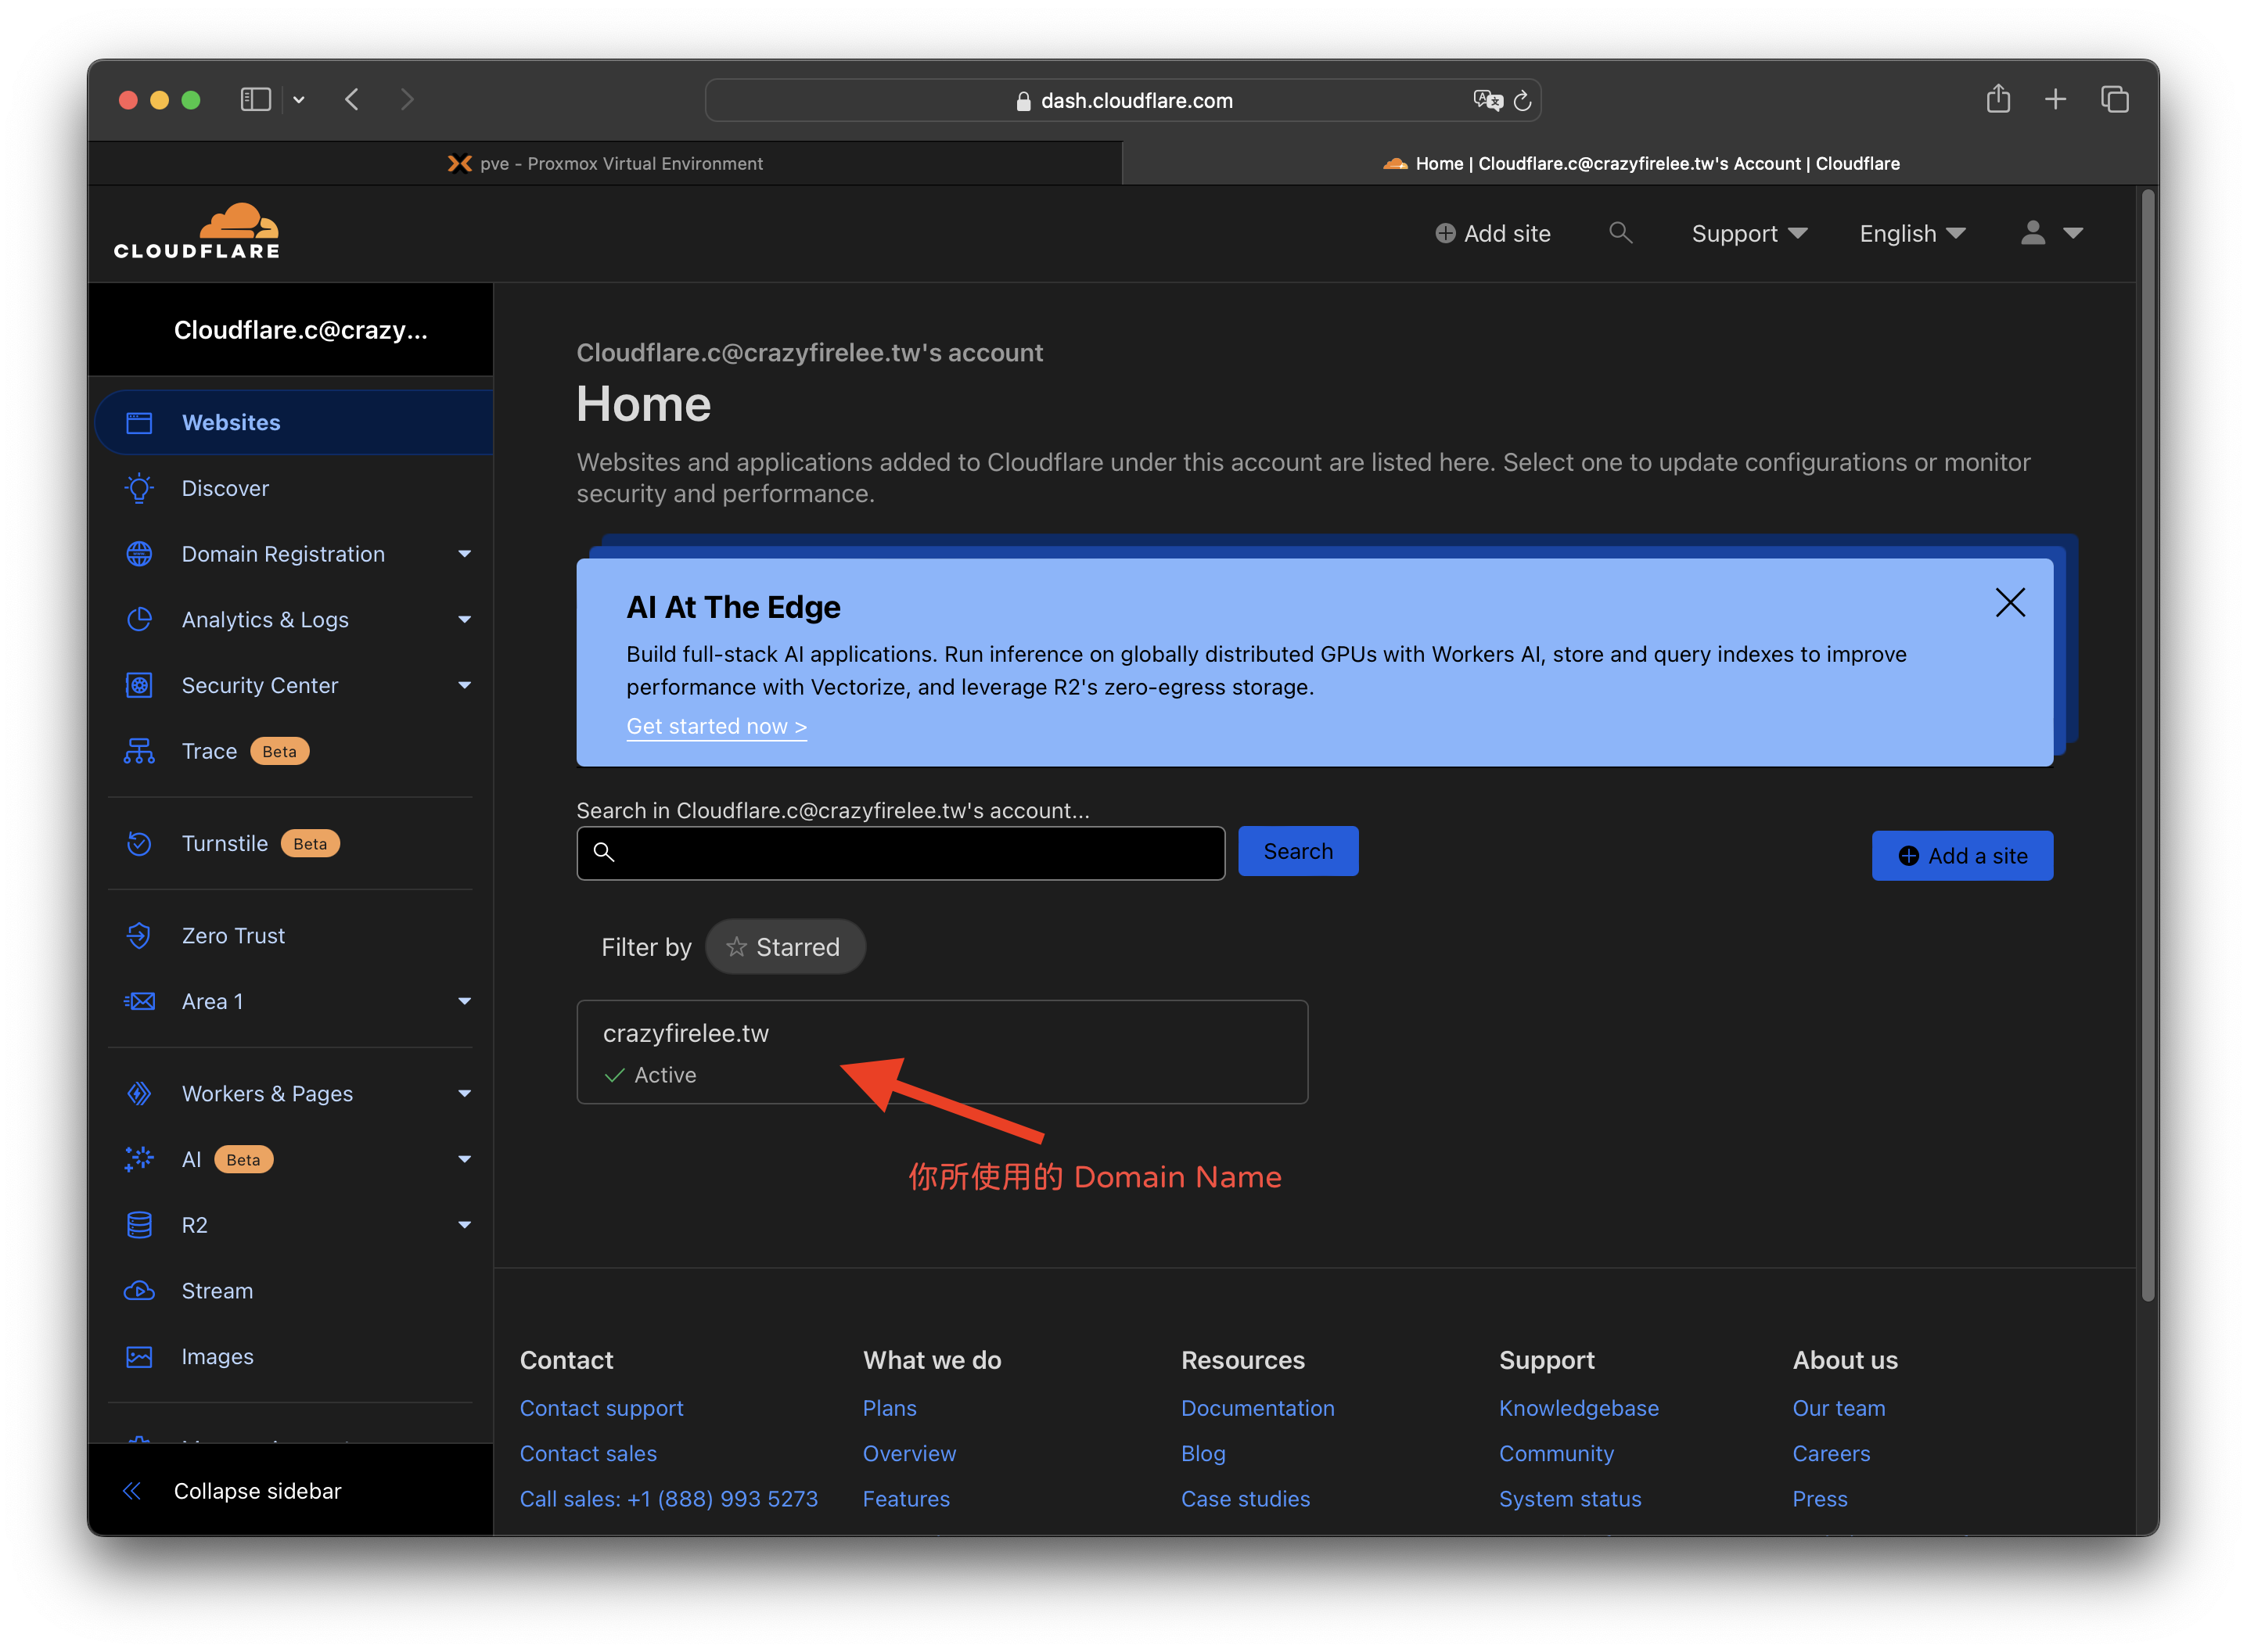
Task: Open the user account profile icon
Action: click(2033, 233)
